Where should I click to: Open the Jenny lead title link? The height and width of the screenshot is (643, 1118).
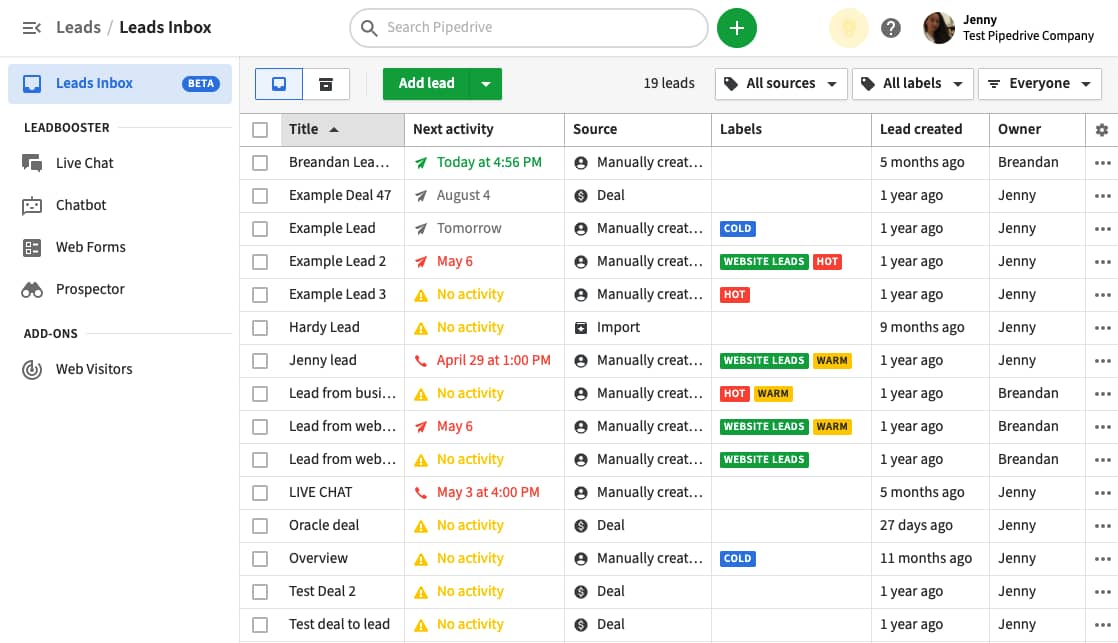point(322,360)
